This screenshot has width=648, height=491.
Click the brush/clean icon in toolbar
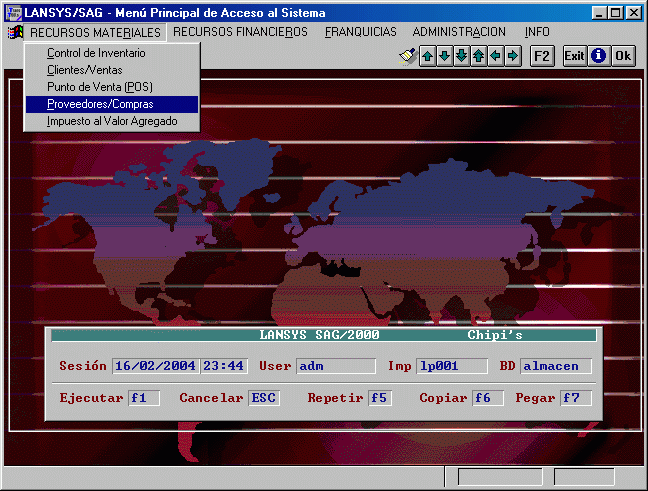tap(407, 56)
